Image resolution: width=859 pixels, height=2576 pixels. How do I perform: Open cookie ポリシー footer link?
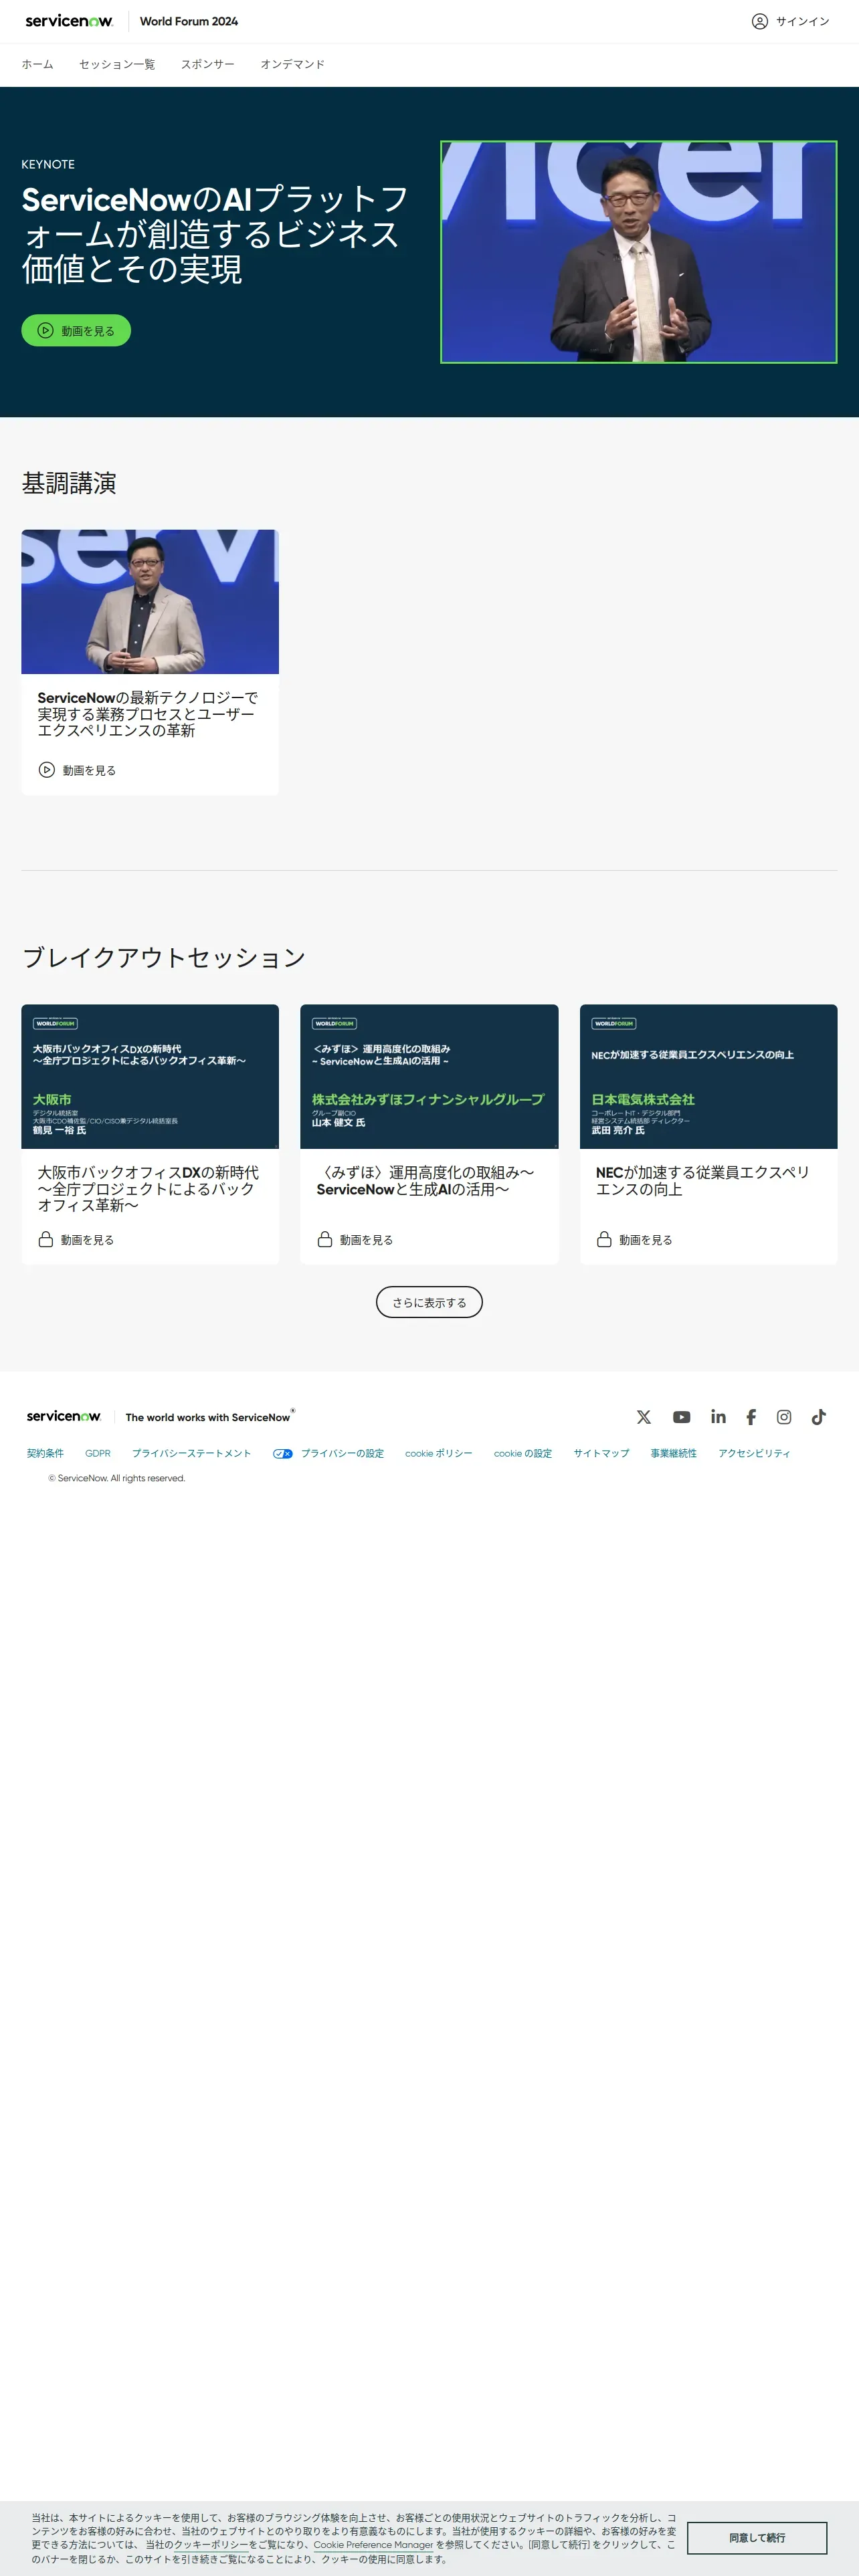pyautogui.click(x=439, y=1453)
